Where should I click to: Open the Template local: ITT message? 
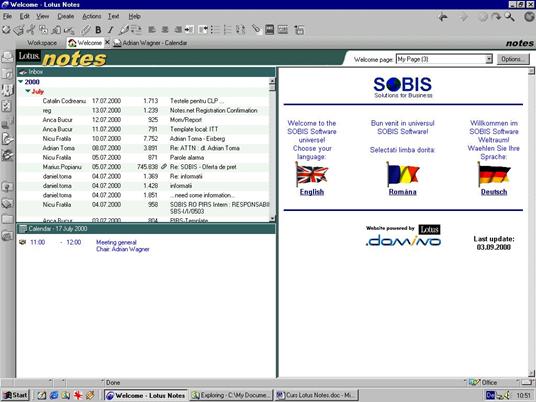(x=144, y=129)
